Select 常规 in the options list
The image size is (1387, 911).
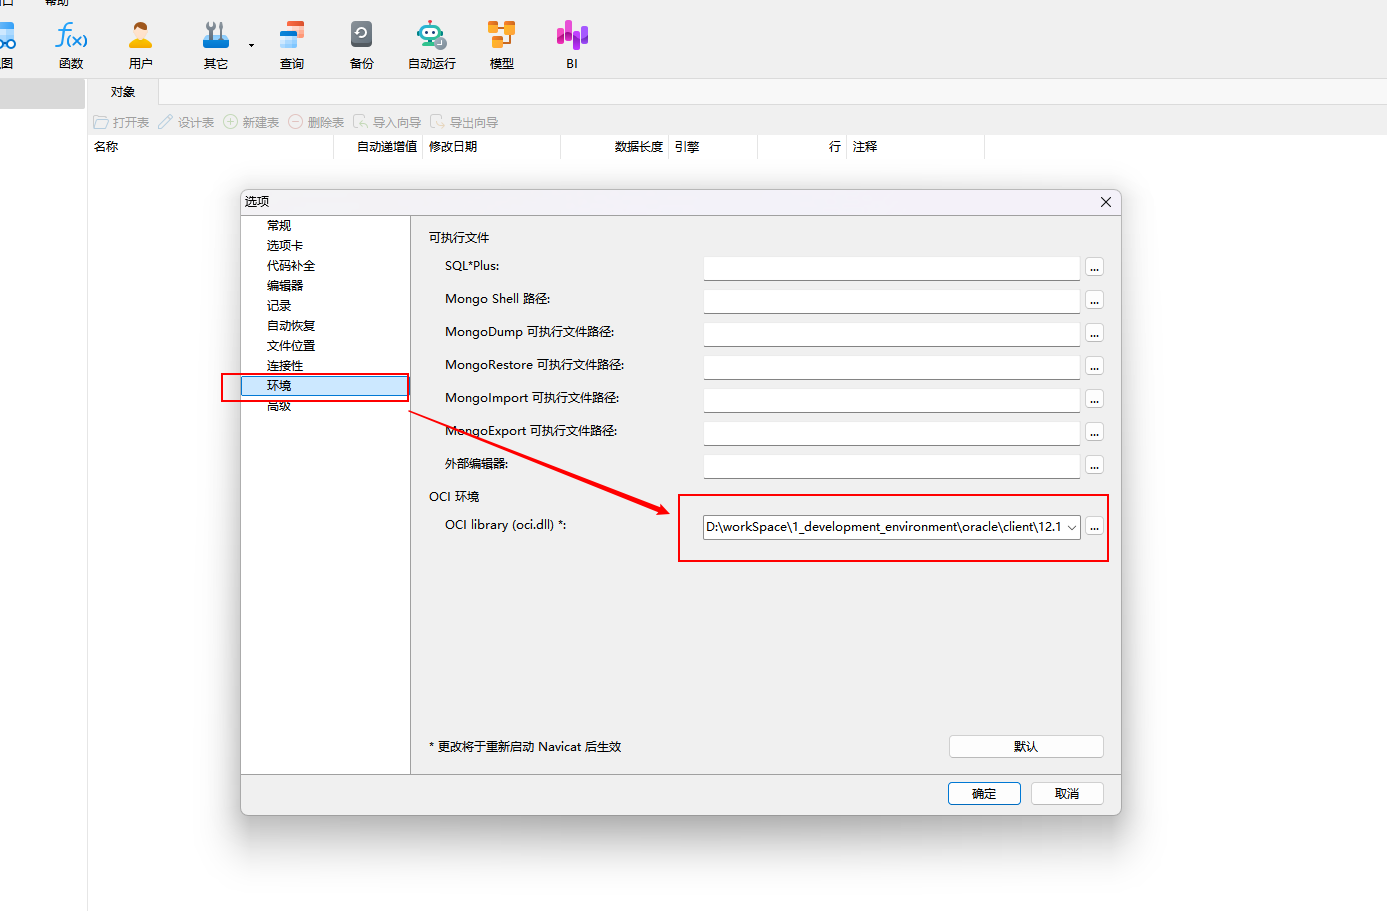click(279, 226)
